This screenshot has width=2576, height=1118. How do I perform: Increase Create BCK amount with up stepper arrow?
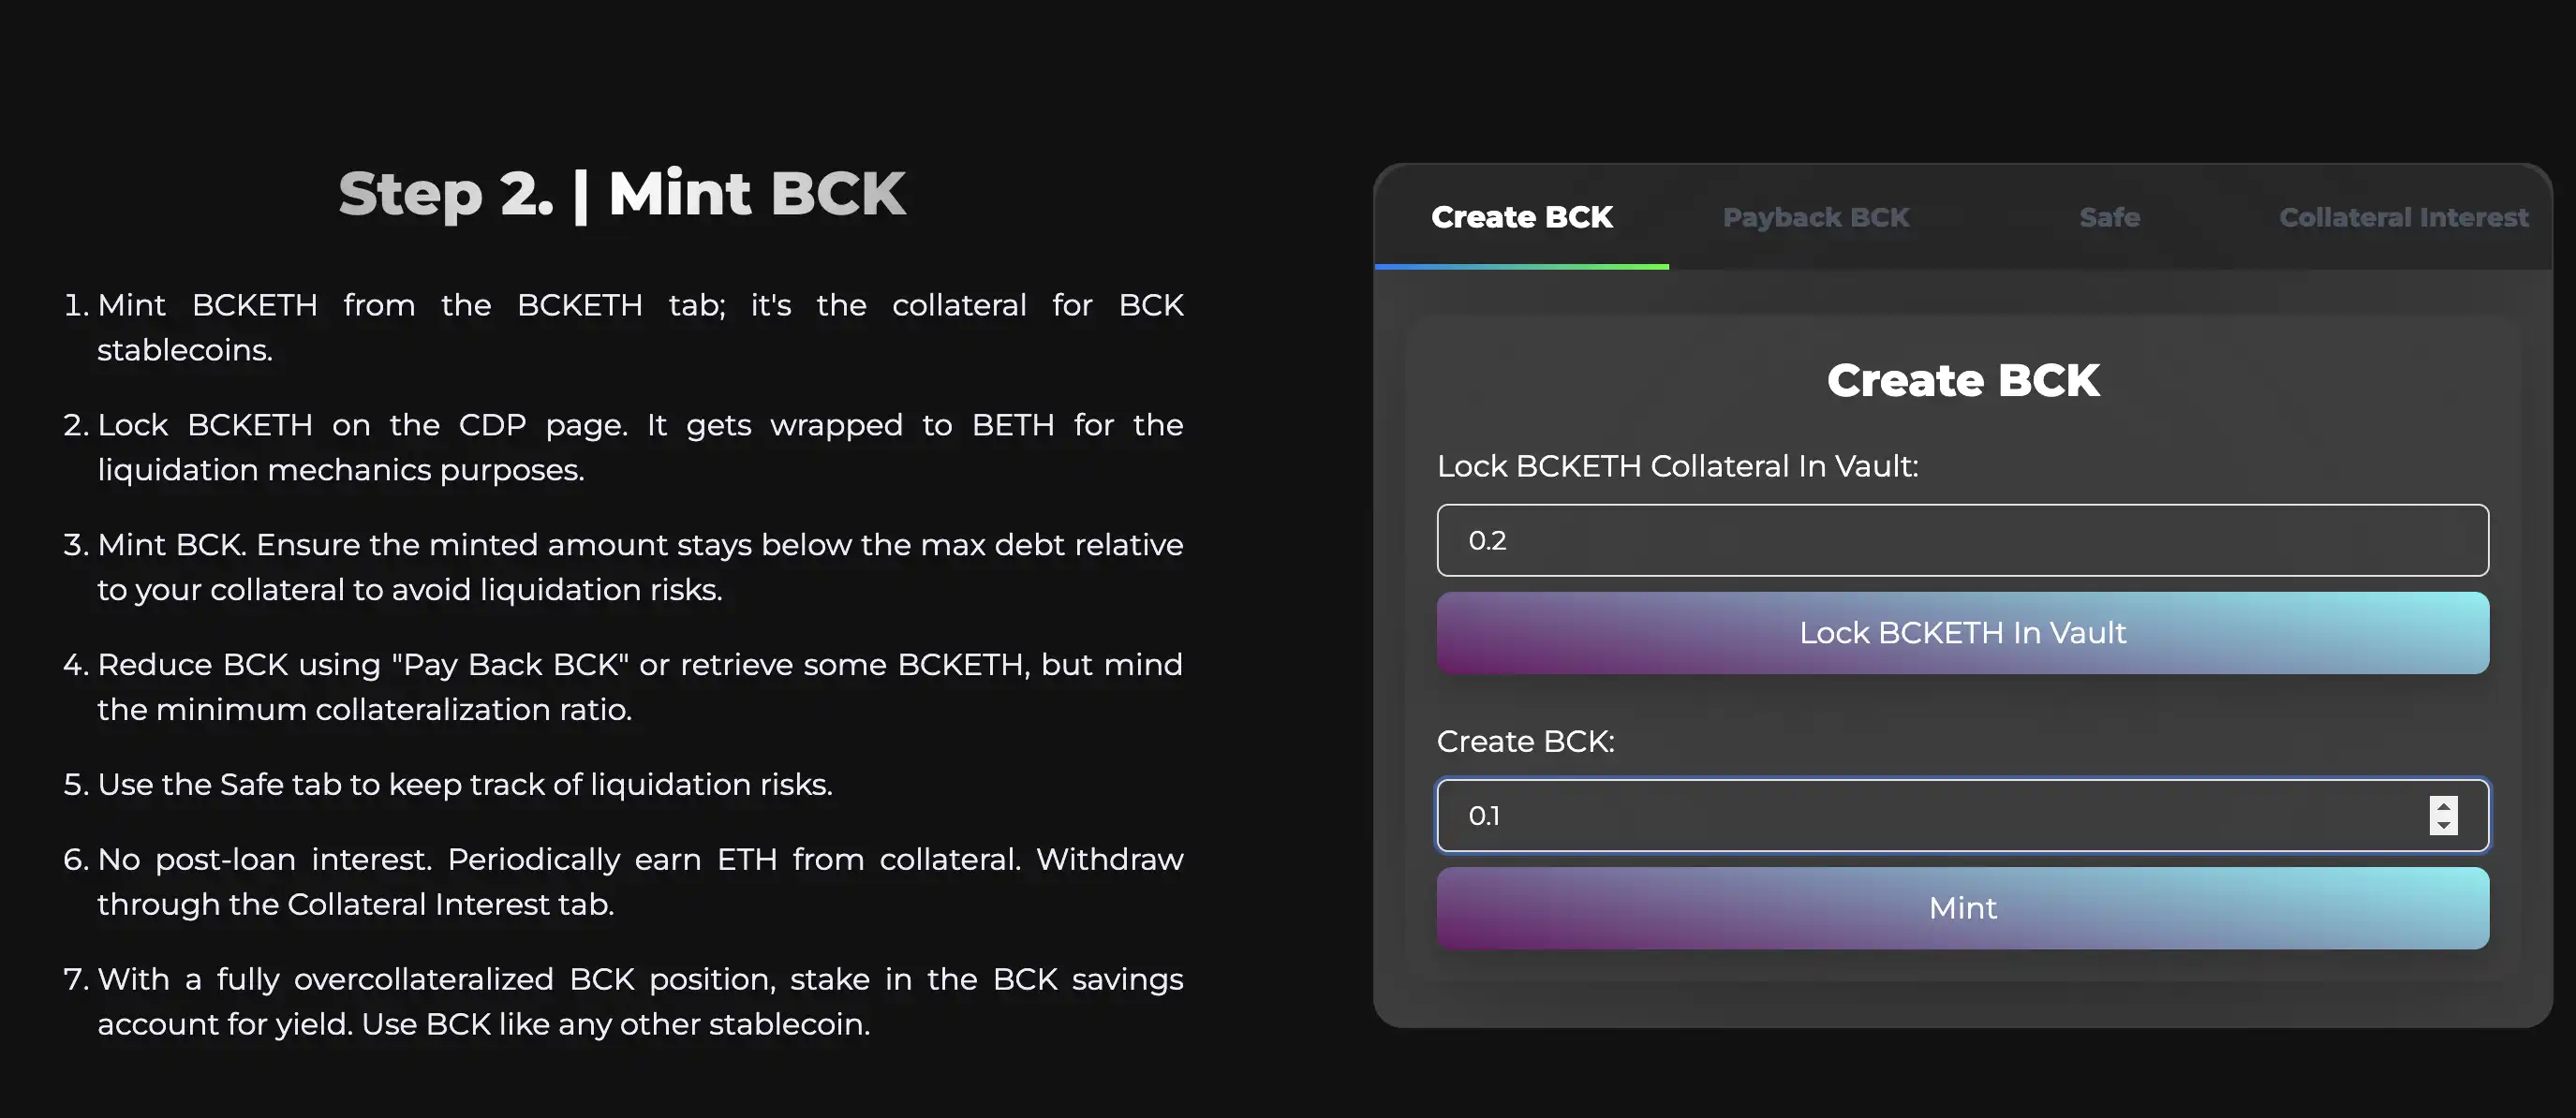[2443, 806]
